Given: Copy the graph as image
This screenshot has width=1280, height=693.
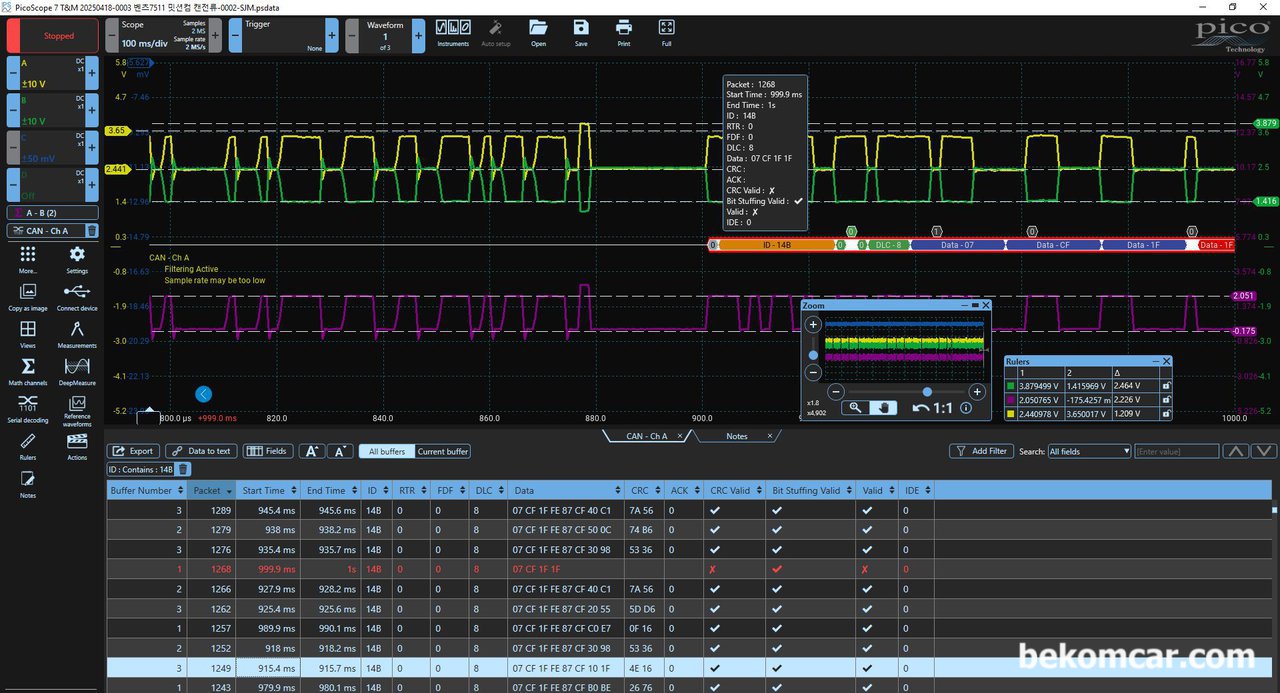Looking at the screenshot, I should click(27, 297).
